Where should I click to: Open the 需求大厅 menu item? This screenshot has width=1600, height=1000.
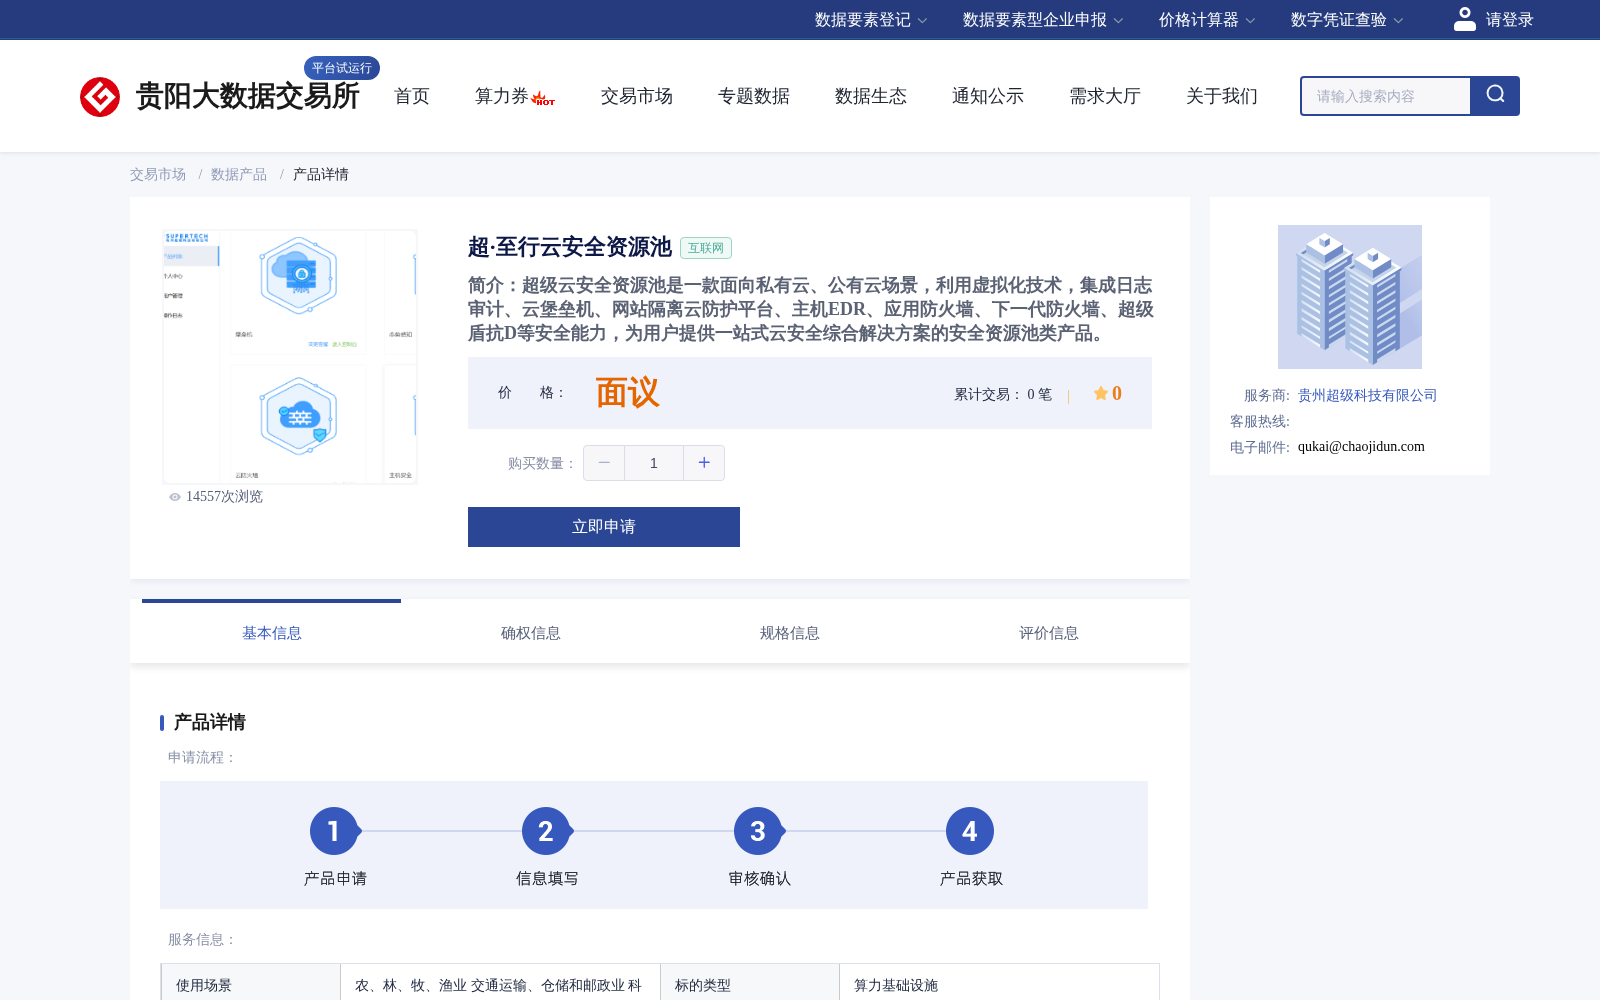pyautogui.click(x=1105, y=96)
